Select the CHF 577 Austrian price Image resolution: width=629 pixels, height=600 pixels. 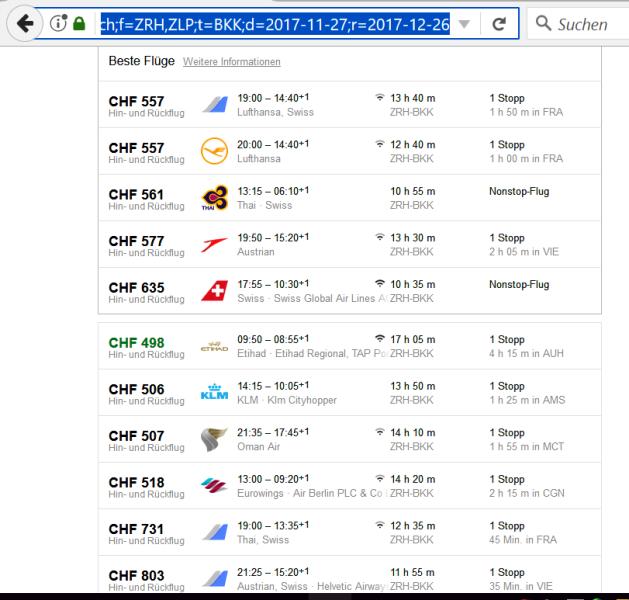136,241
